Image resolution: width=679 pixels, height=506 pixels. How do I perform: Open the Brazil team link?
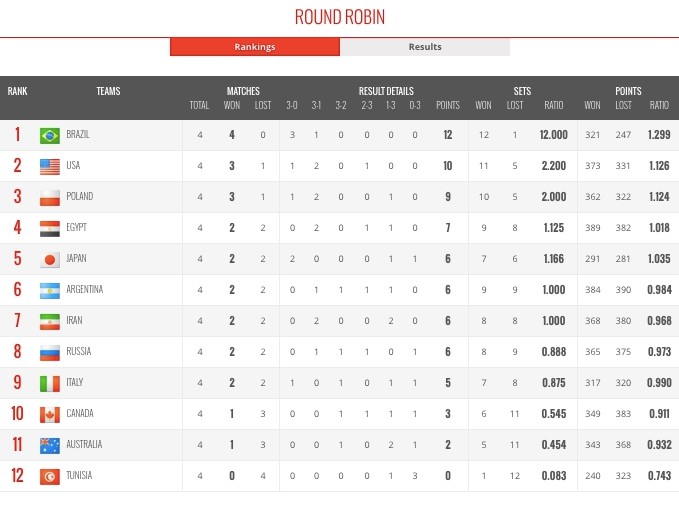pos(77,135)
